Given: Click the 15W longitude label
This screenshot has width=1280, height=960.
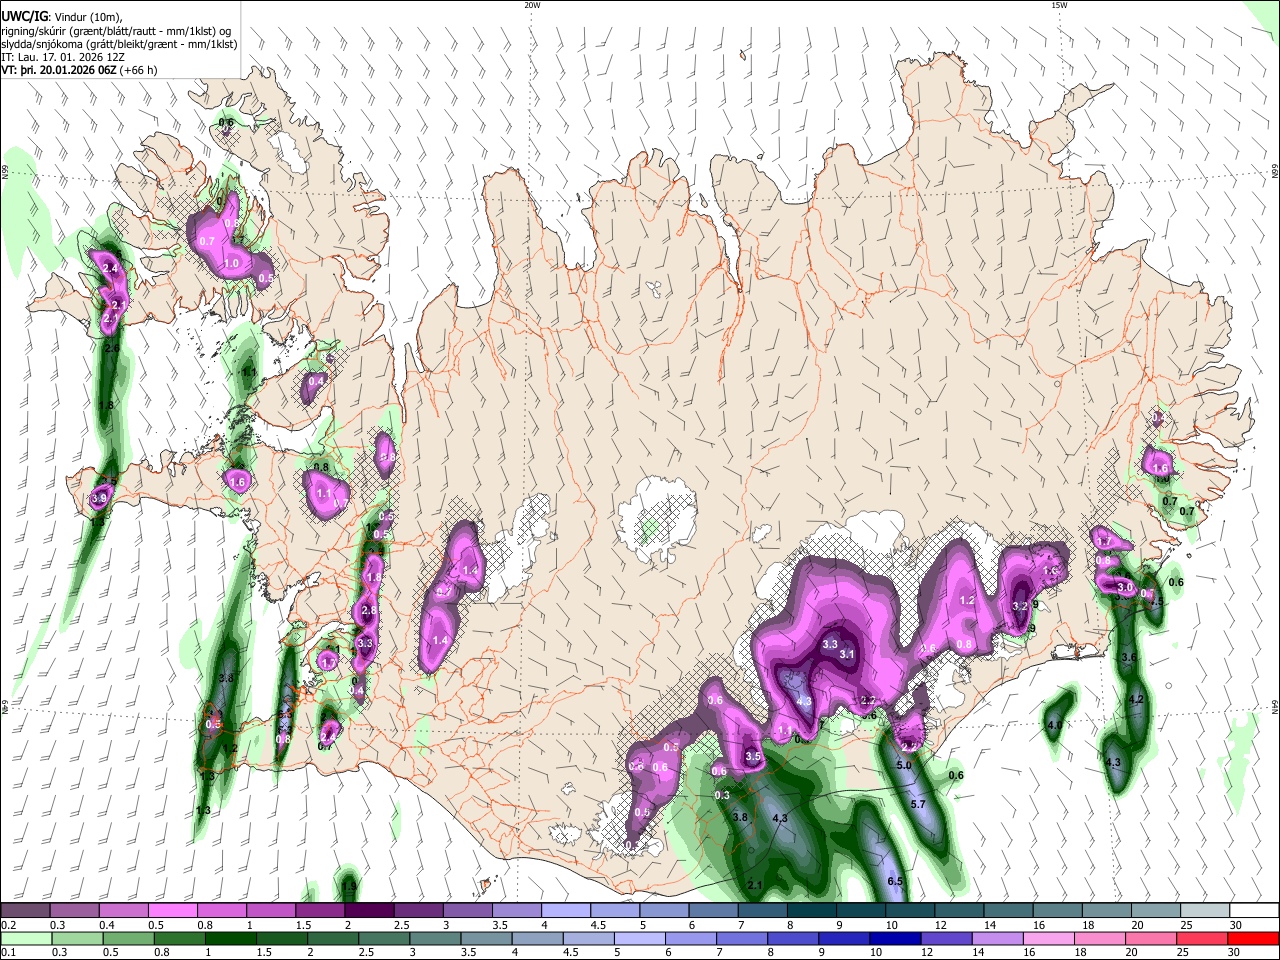Looking at the screenshot, I should tap(1059, 5).
